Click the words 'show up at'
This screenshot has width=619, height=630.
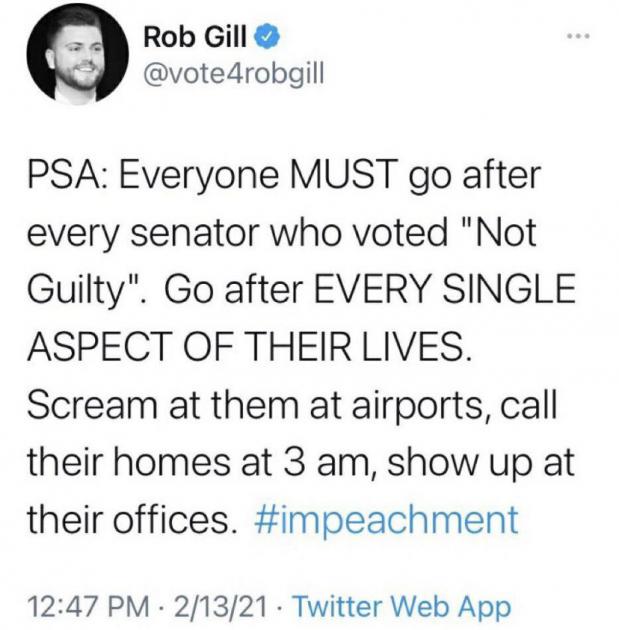click(x=481, y=464)
